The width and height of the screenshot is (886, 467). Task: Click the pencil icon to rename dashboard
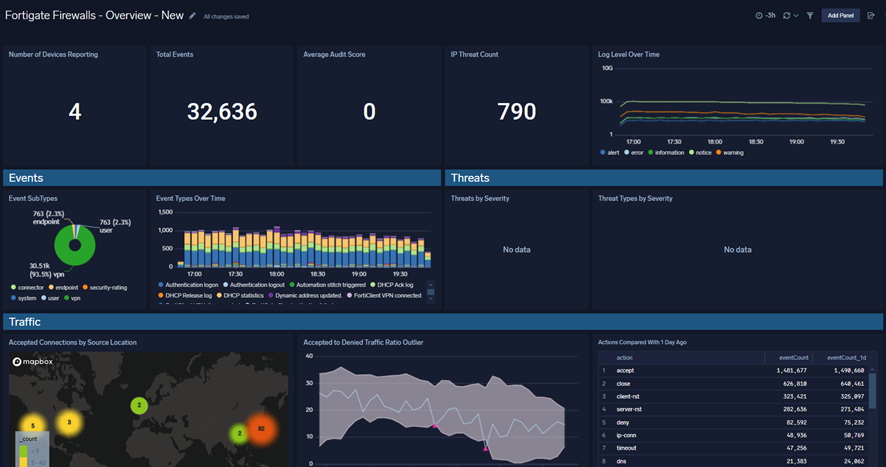[193, 16]
